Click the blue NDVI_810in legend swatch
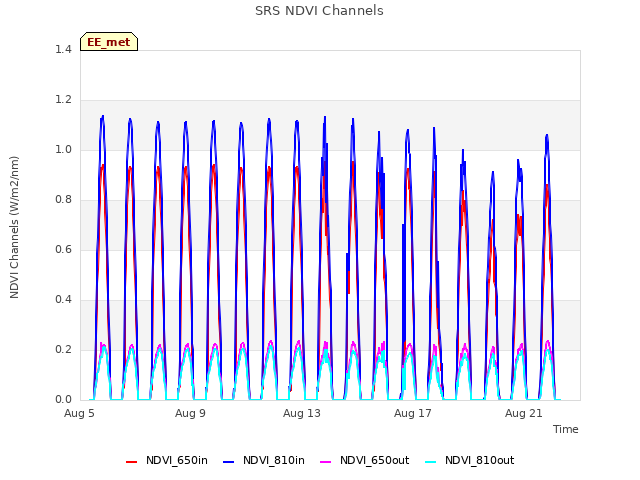 coord(229,462)
